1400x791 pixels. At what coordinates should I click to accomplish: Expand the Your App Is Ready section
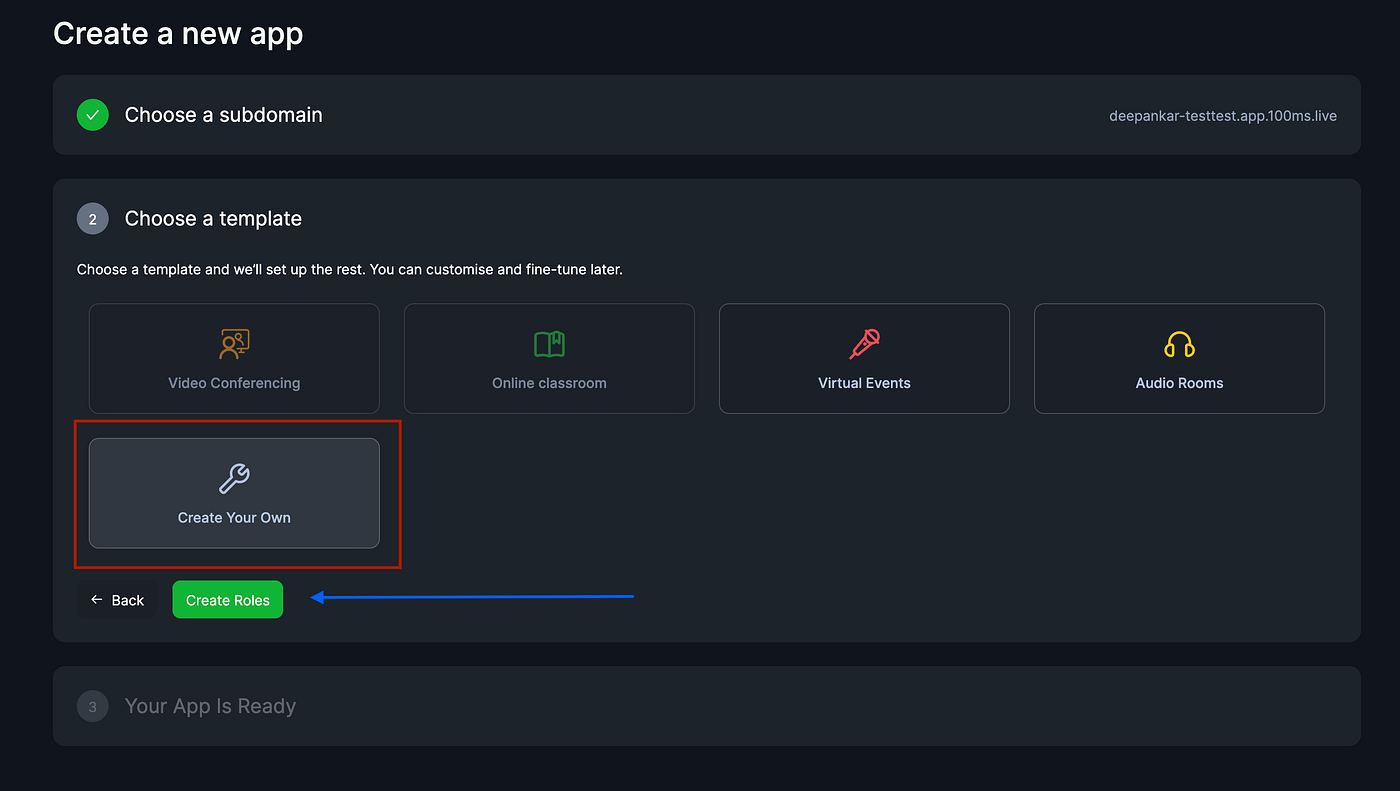click(x=210, y=706)
